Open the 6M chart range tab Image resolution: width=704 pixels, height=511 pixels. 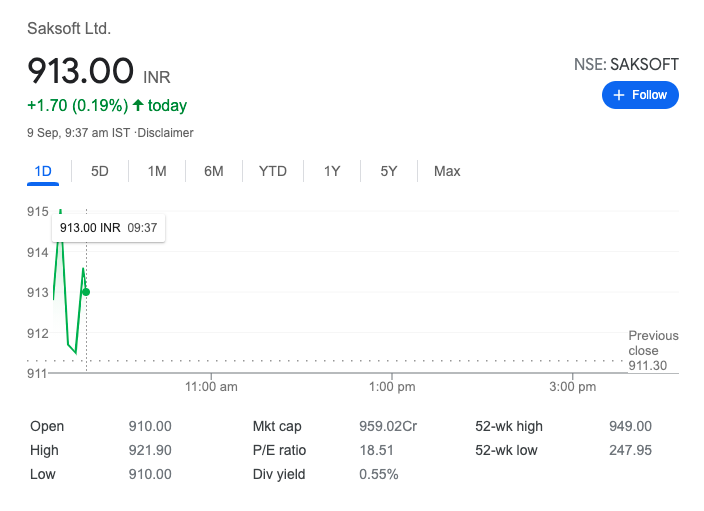214,171
